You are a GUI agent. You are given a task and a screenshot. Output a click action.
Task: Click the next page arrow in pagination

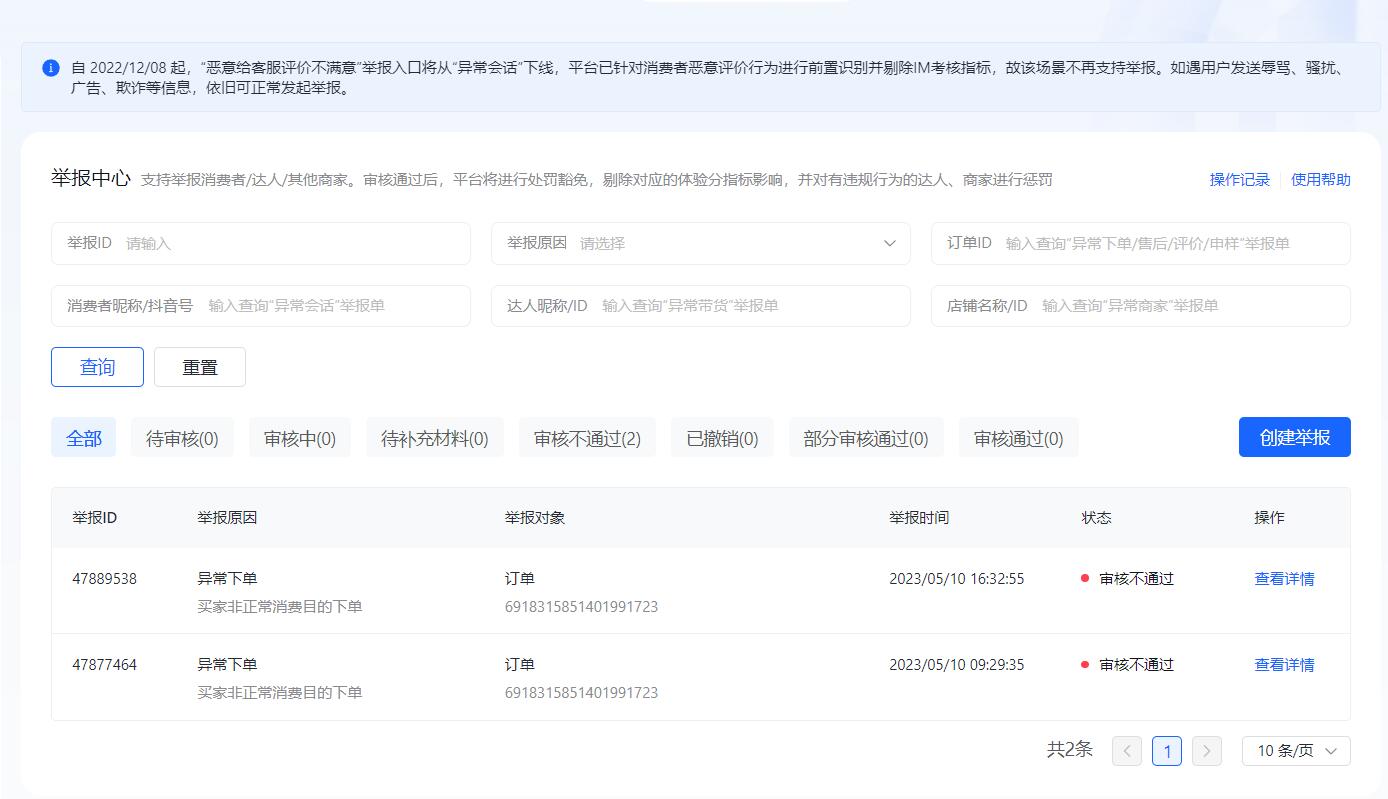[1207, 751]
